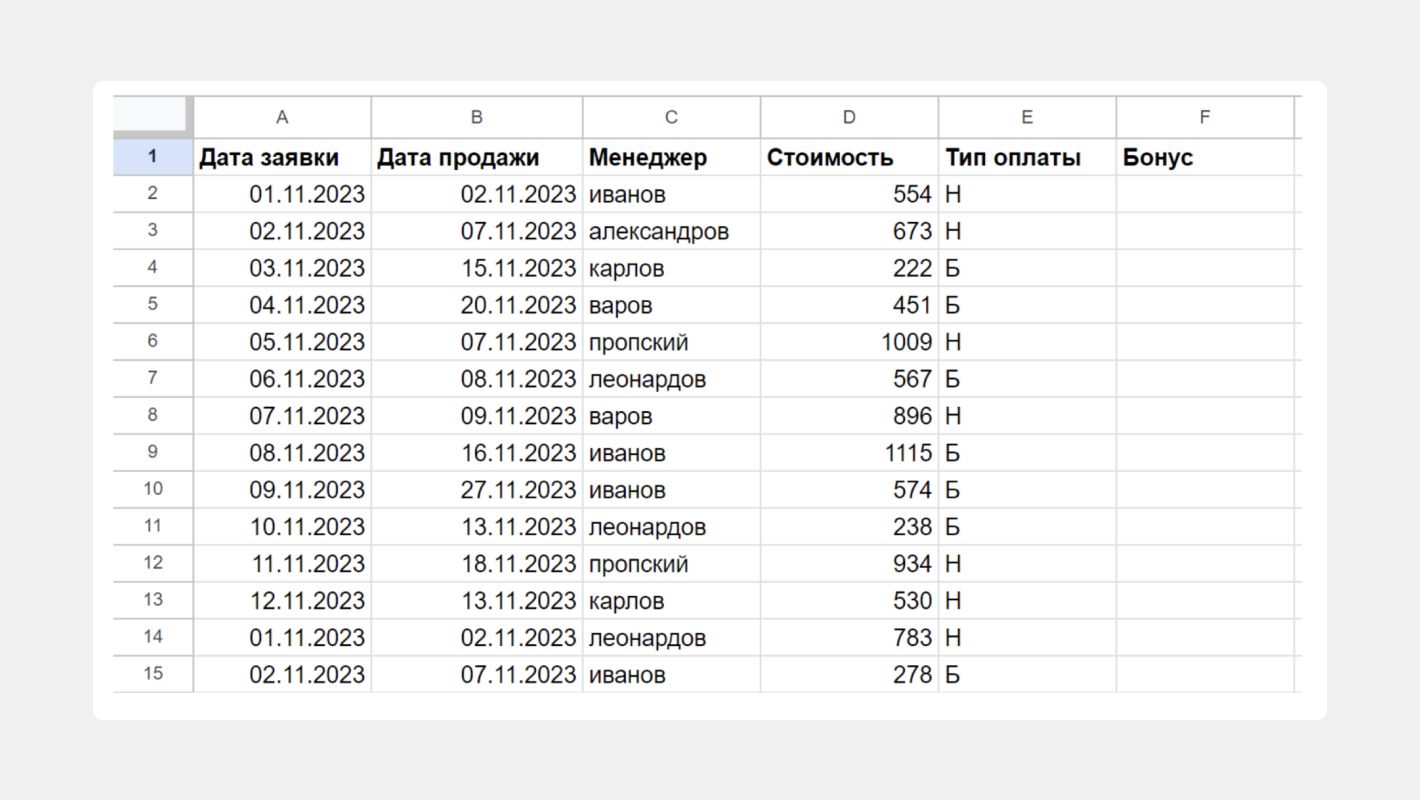Select column F header
This screenshot has width=1420, height=800.
tap(1205, 118)
